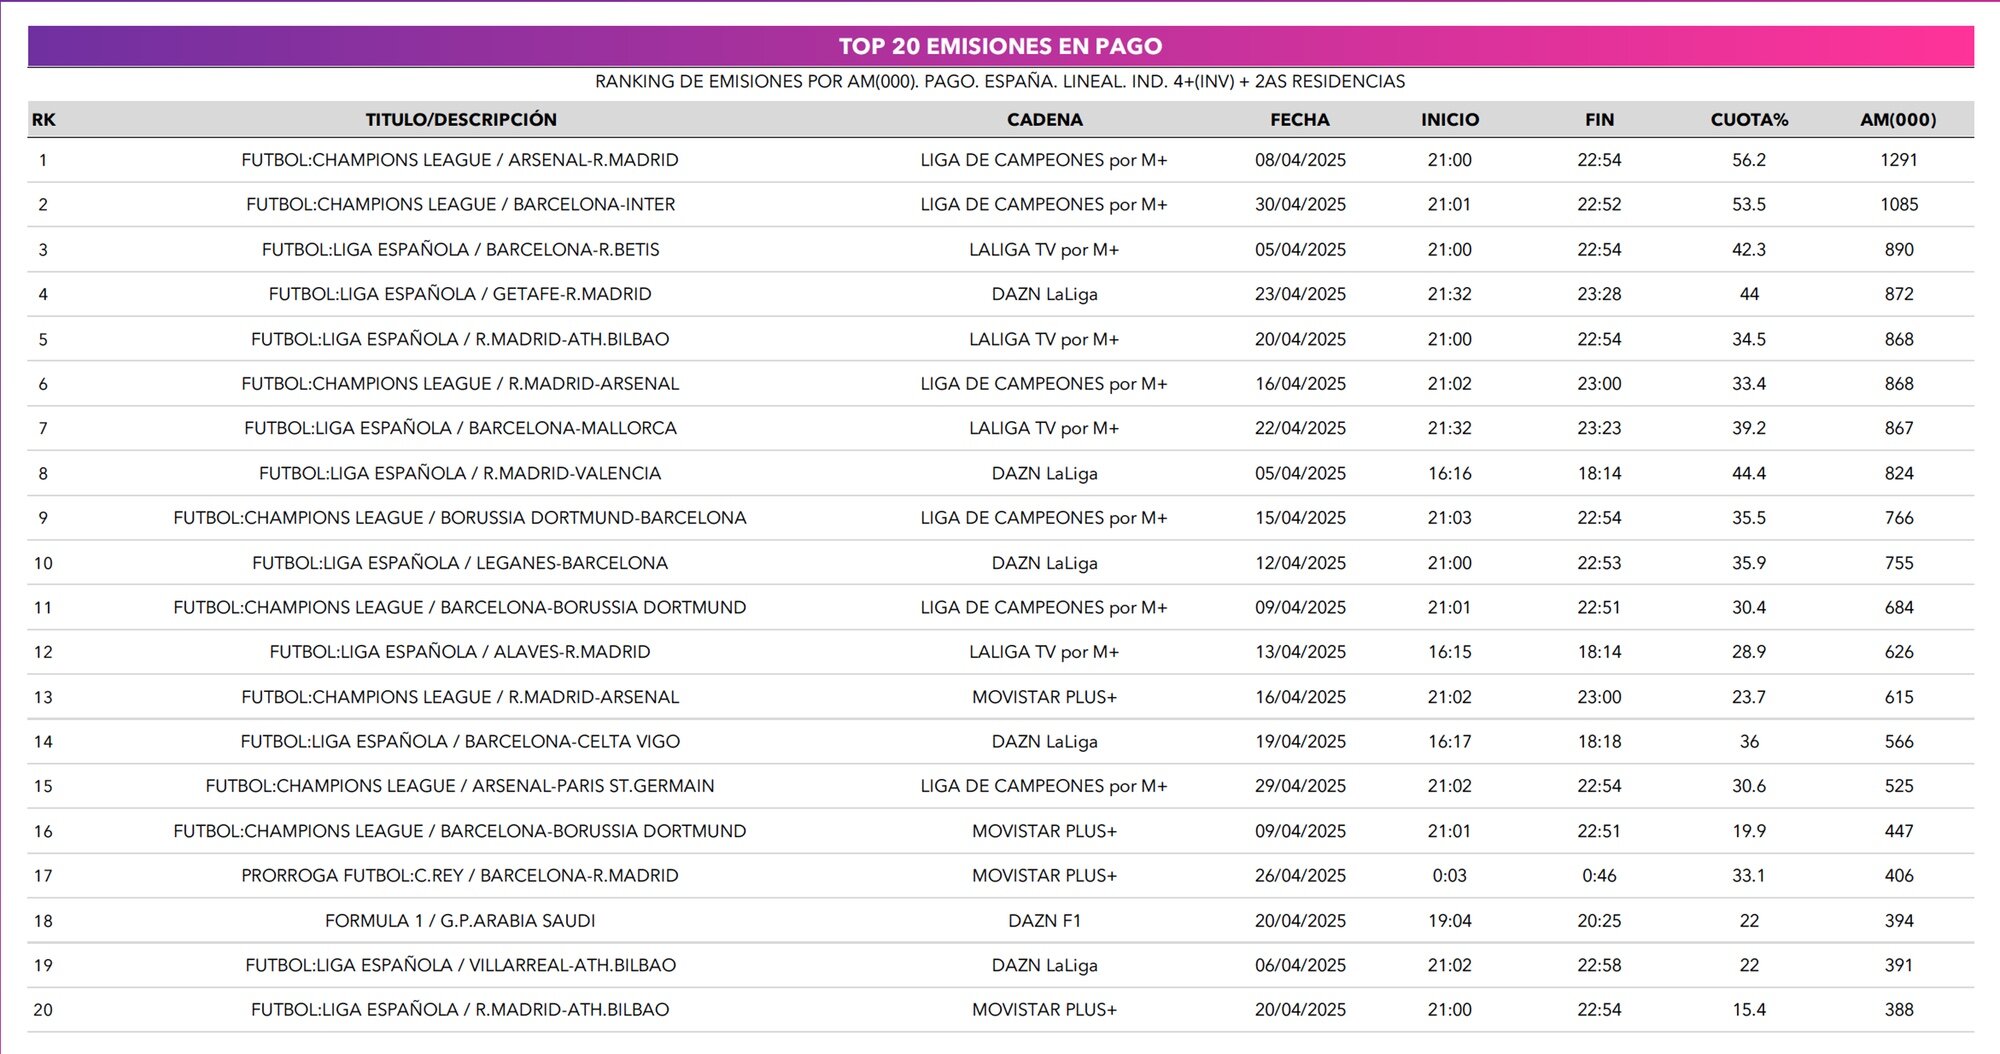Click the INICIO column header
This screenshot has height=1054, width=2000.
[1449, 120]
